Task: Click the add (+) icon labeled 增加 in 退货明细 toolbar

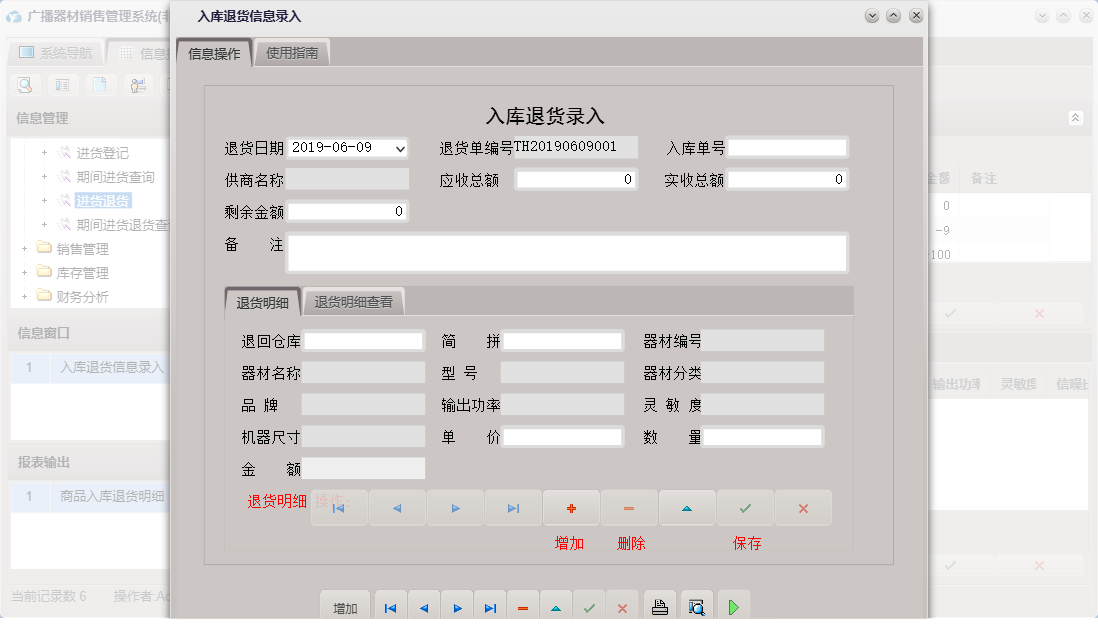Action: point(570,508)
